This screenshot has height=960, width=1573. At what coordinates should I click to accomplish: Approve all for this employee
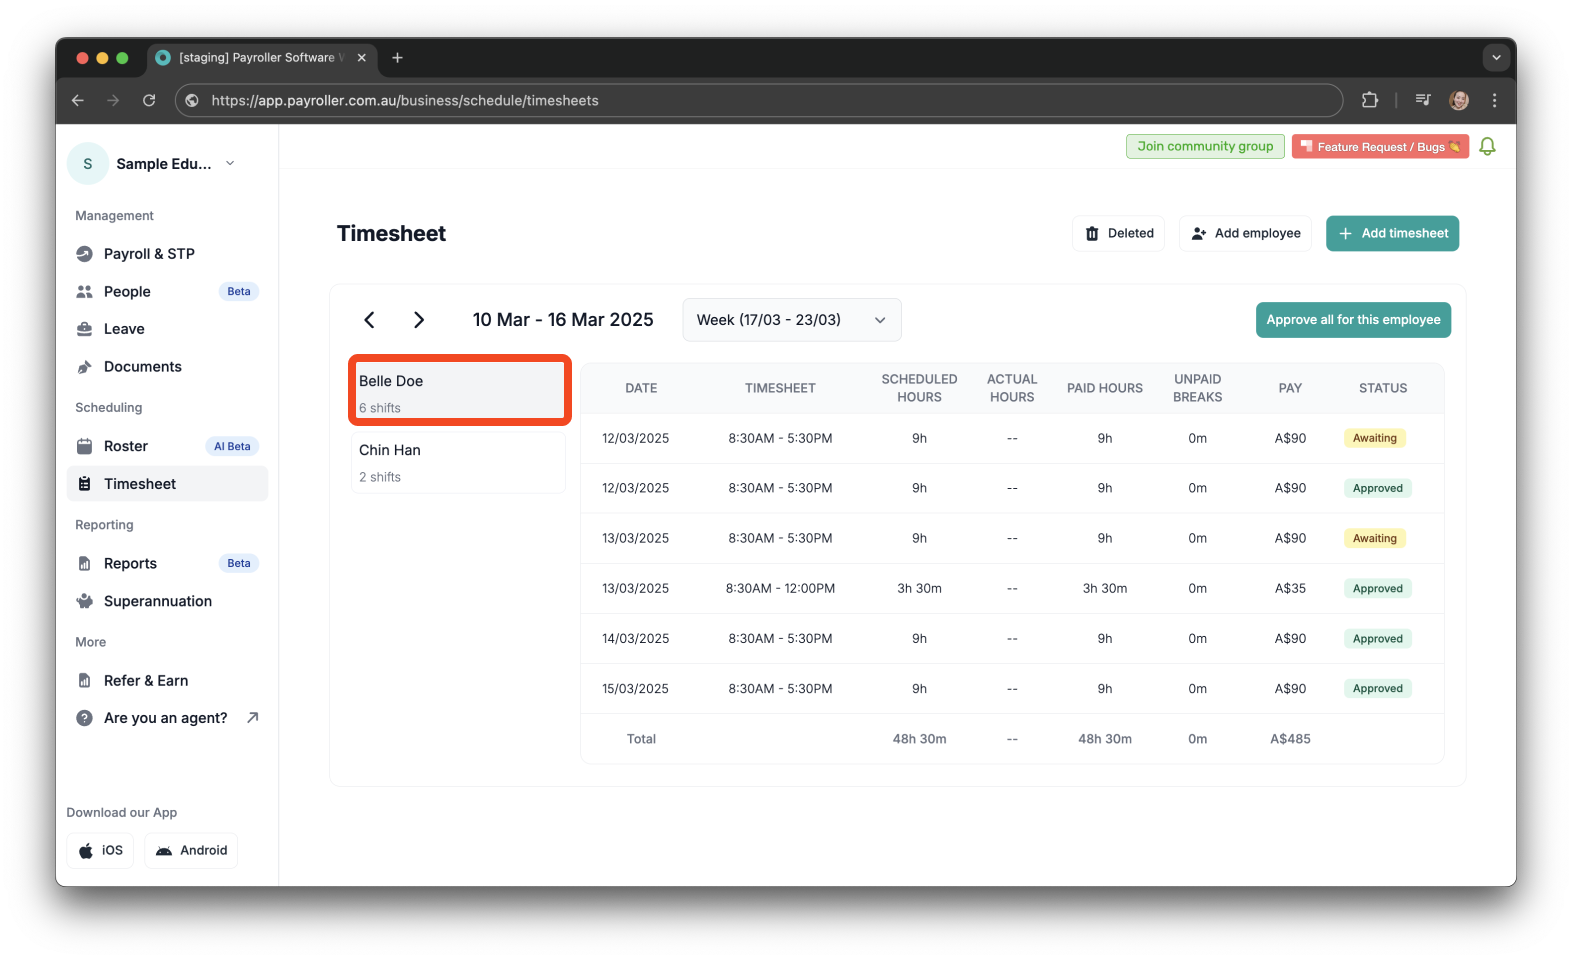[1353, 320]
